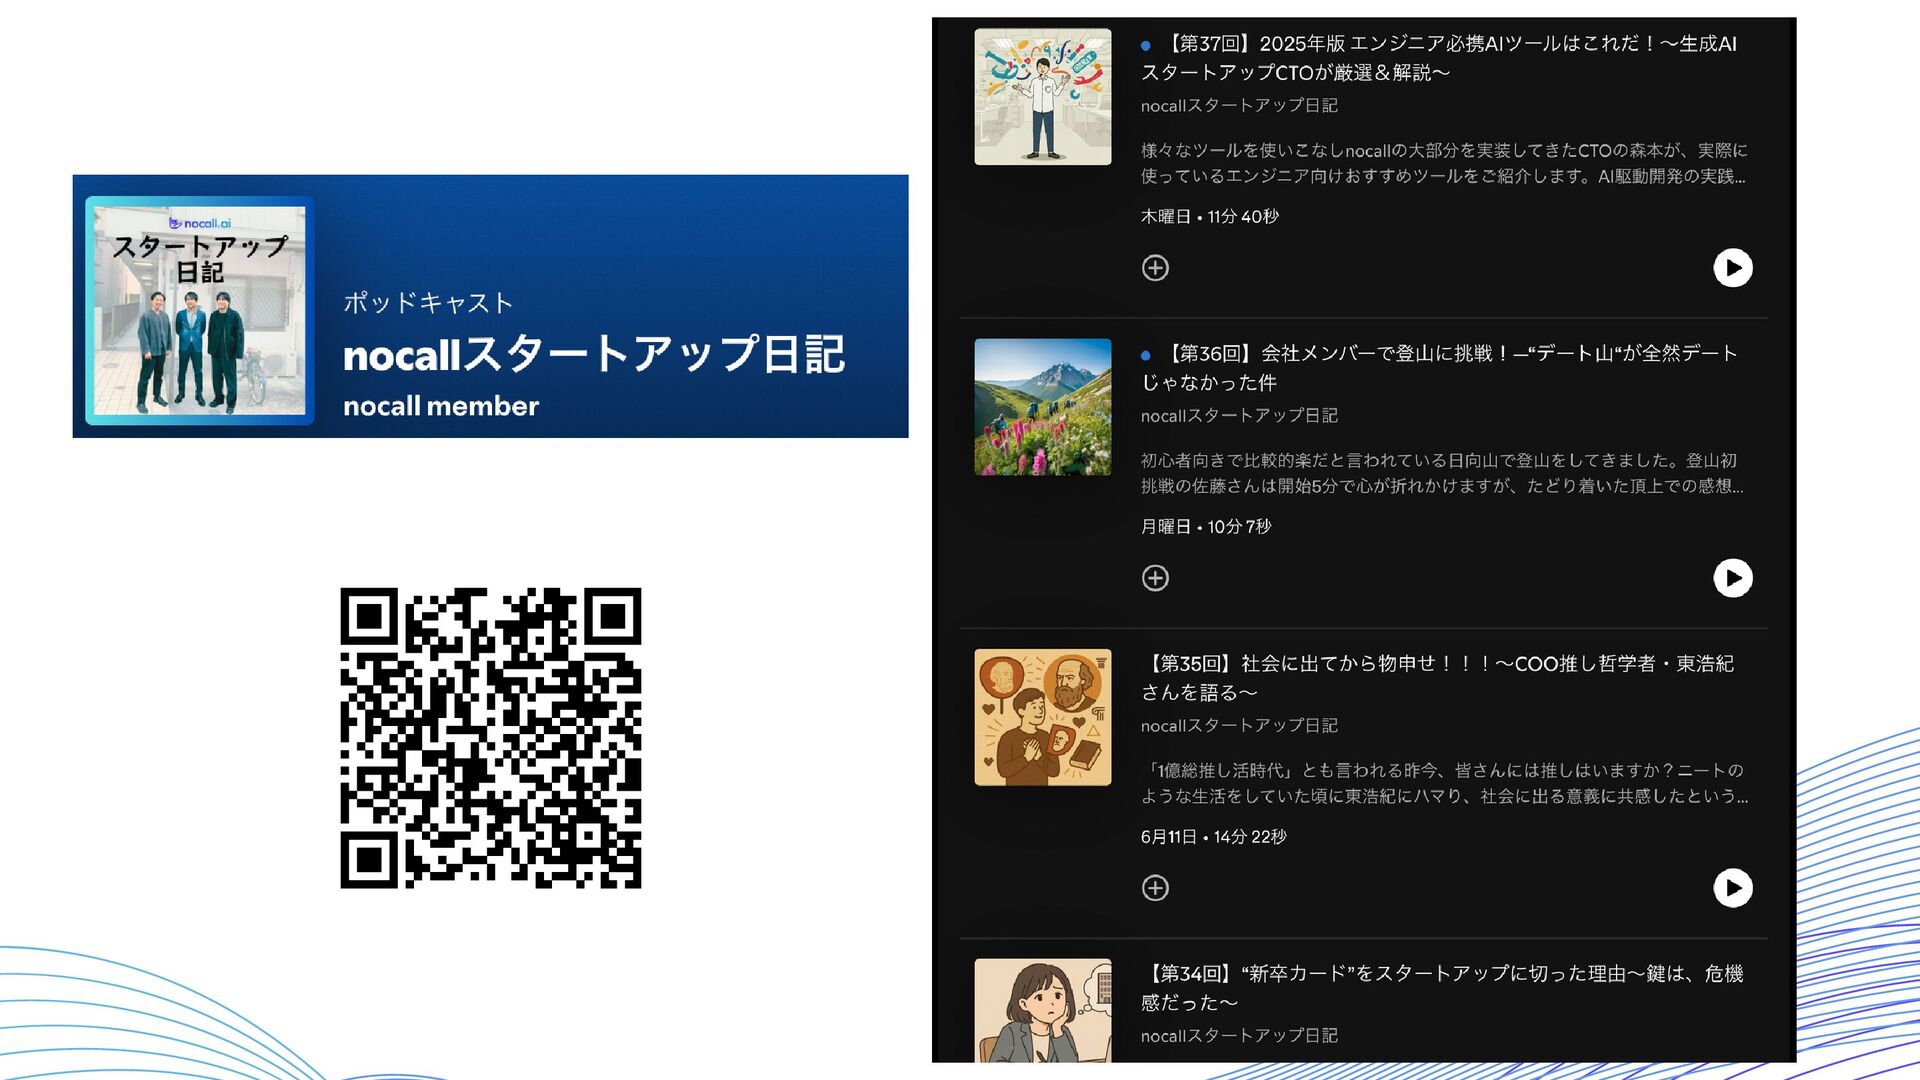Play episode 37 about engineer AI tools
This screenshot has width=1920, height=1080.
[x=1733, y=268]
